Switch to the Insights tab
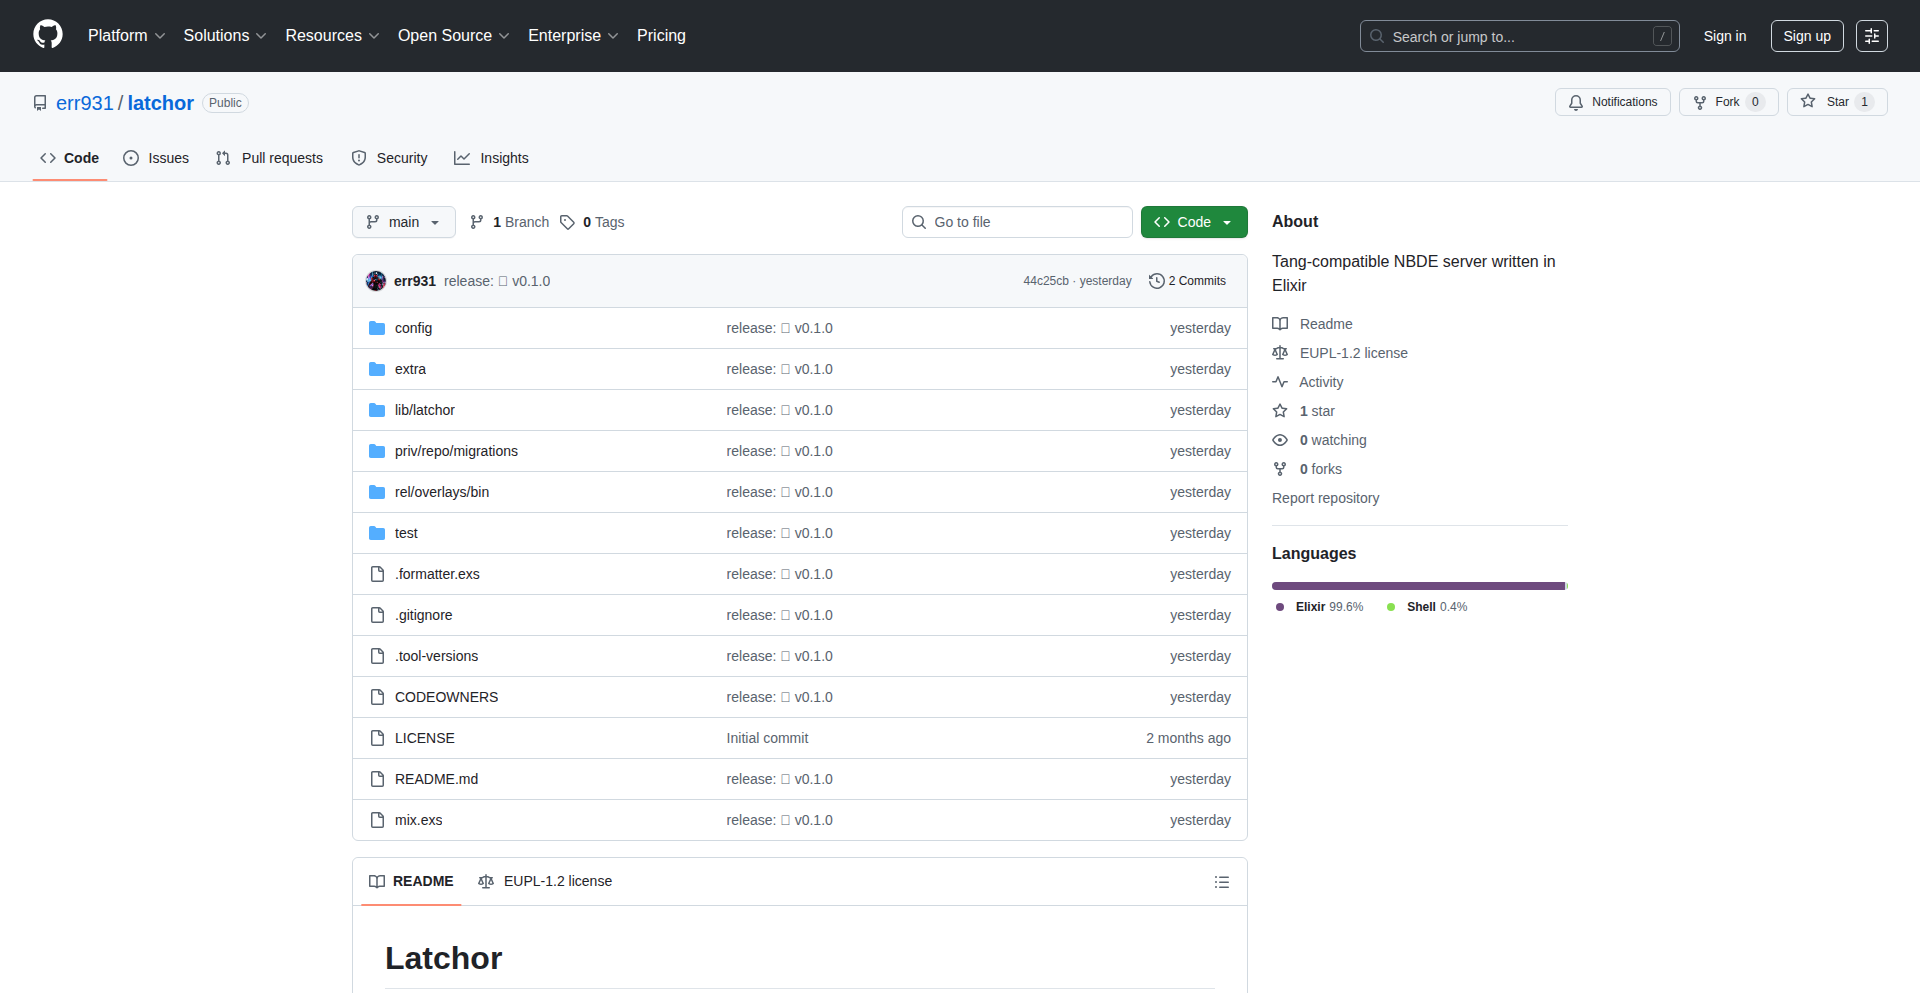 [492, 158]
